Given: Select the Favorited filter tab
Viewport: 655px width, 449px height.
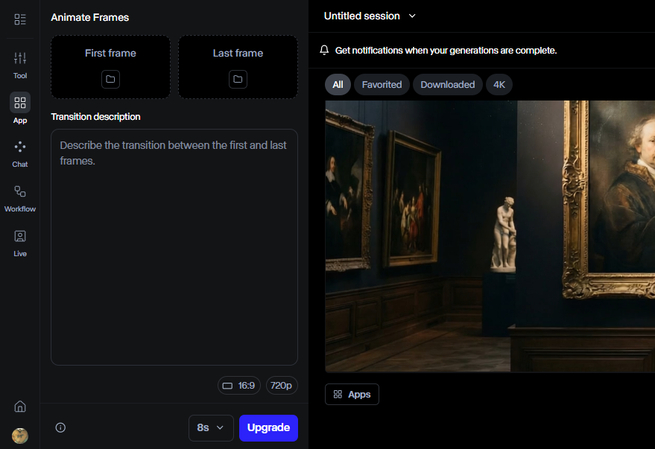Looking at the screenshot, I should tap(381, 85).
